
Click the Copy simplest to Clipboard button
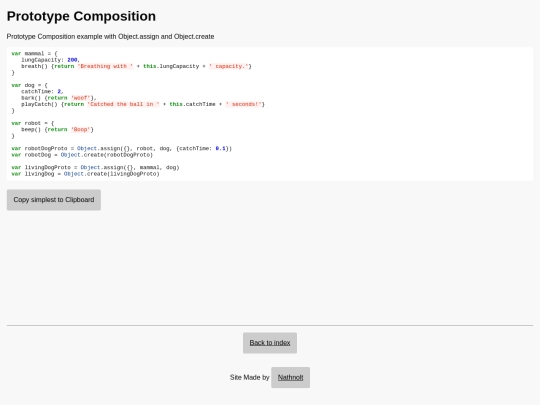54,200
